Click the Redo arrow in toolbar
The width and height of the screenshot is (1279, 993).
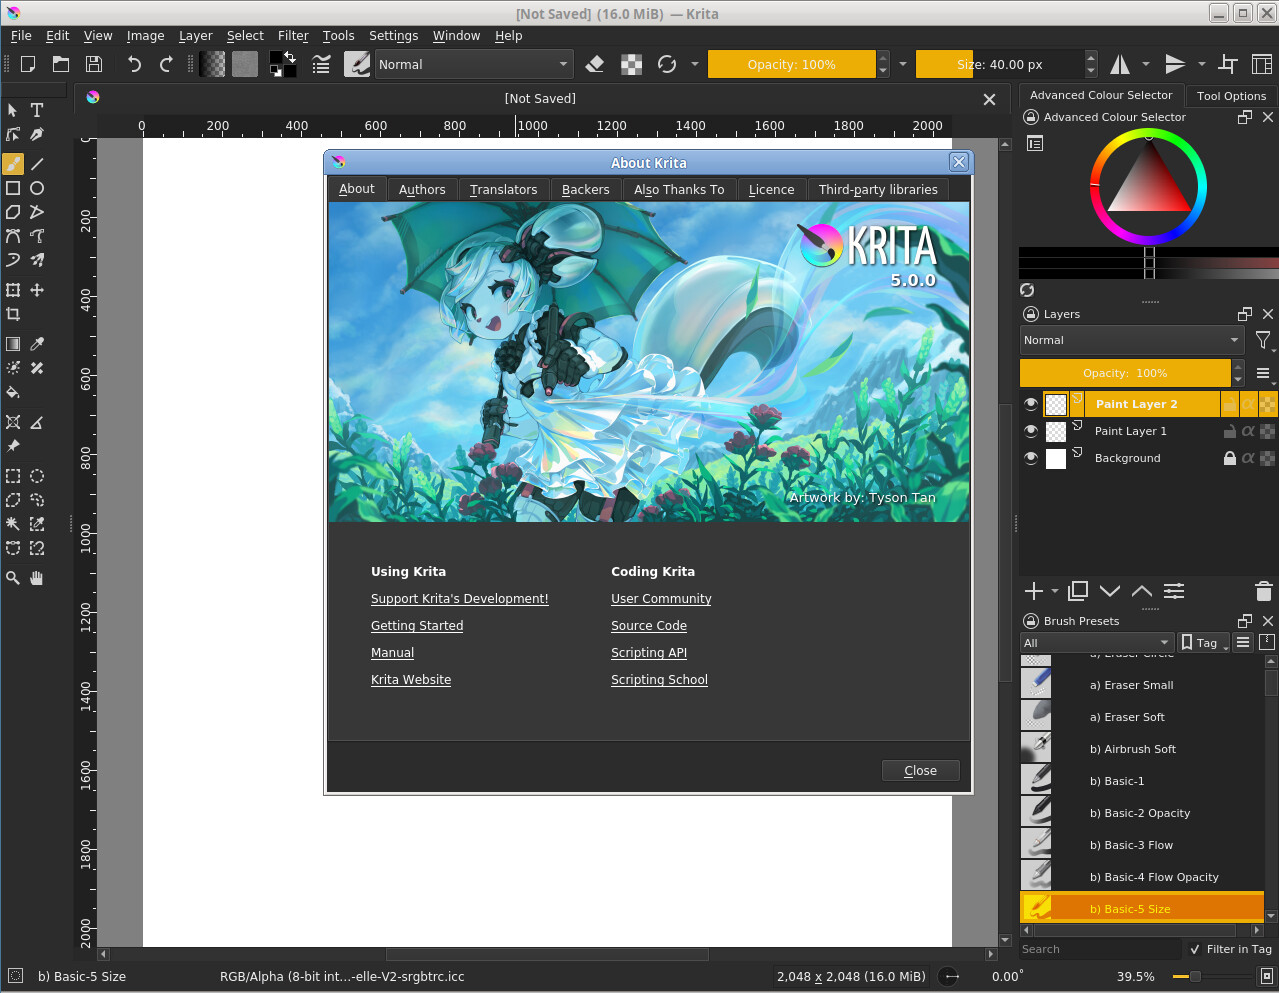click(166, 64)
